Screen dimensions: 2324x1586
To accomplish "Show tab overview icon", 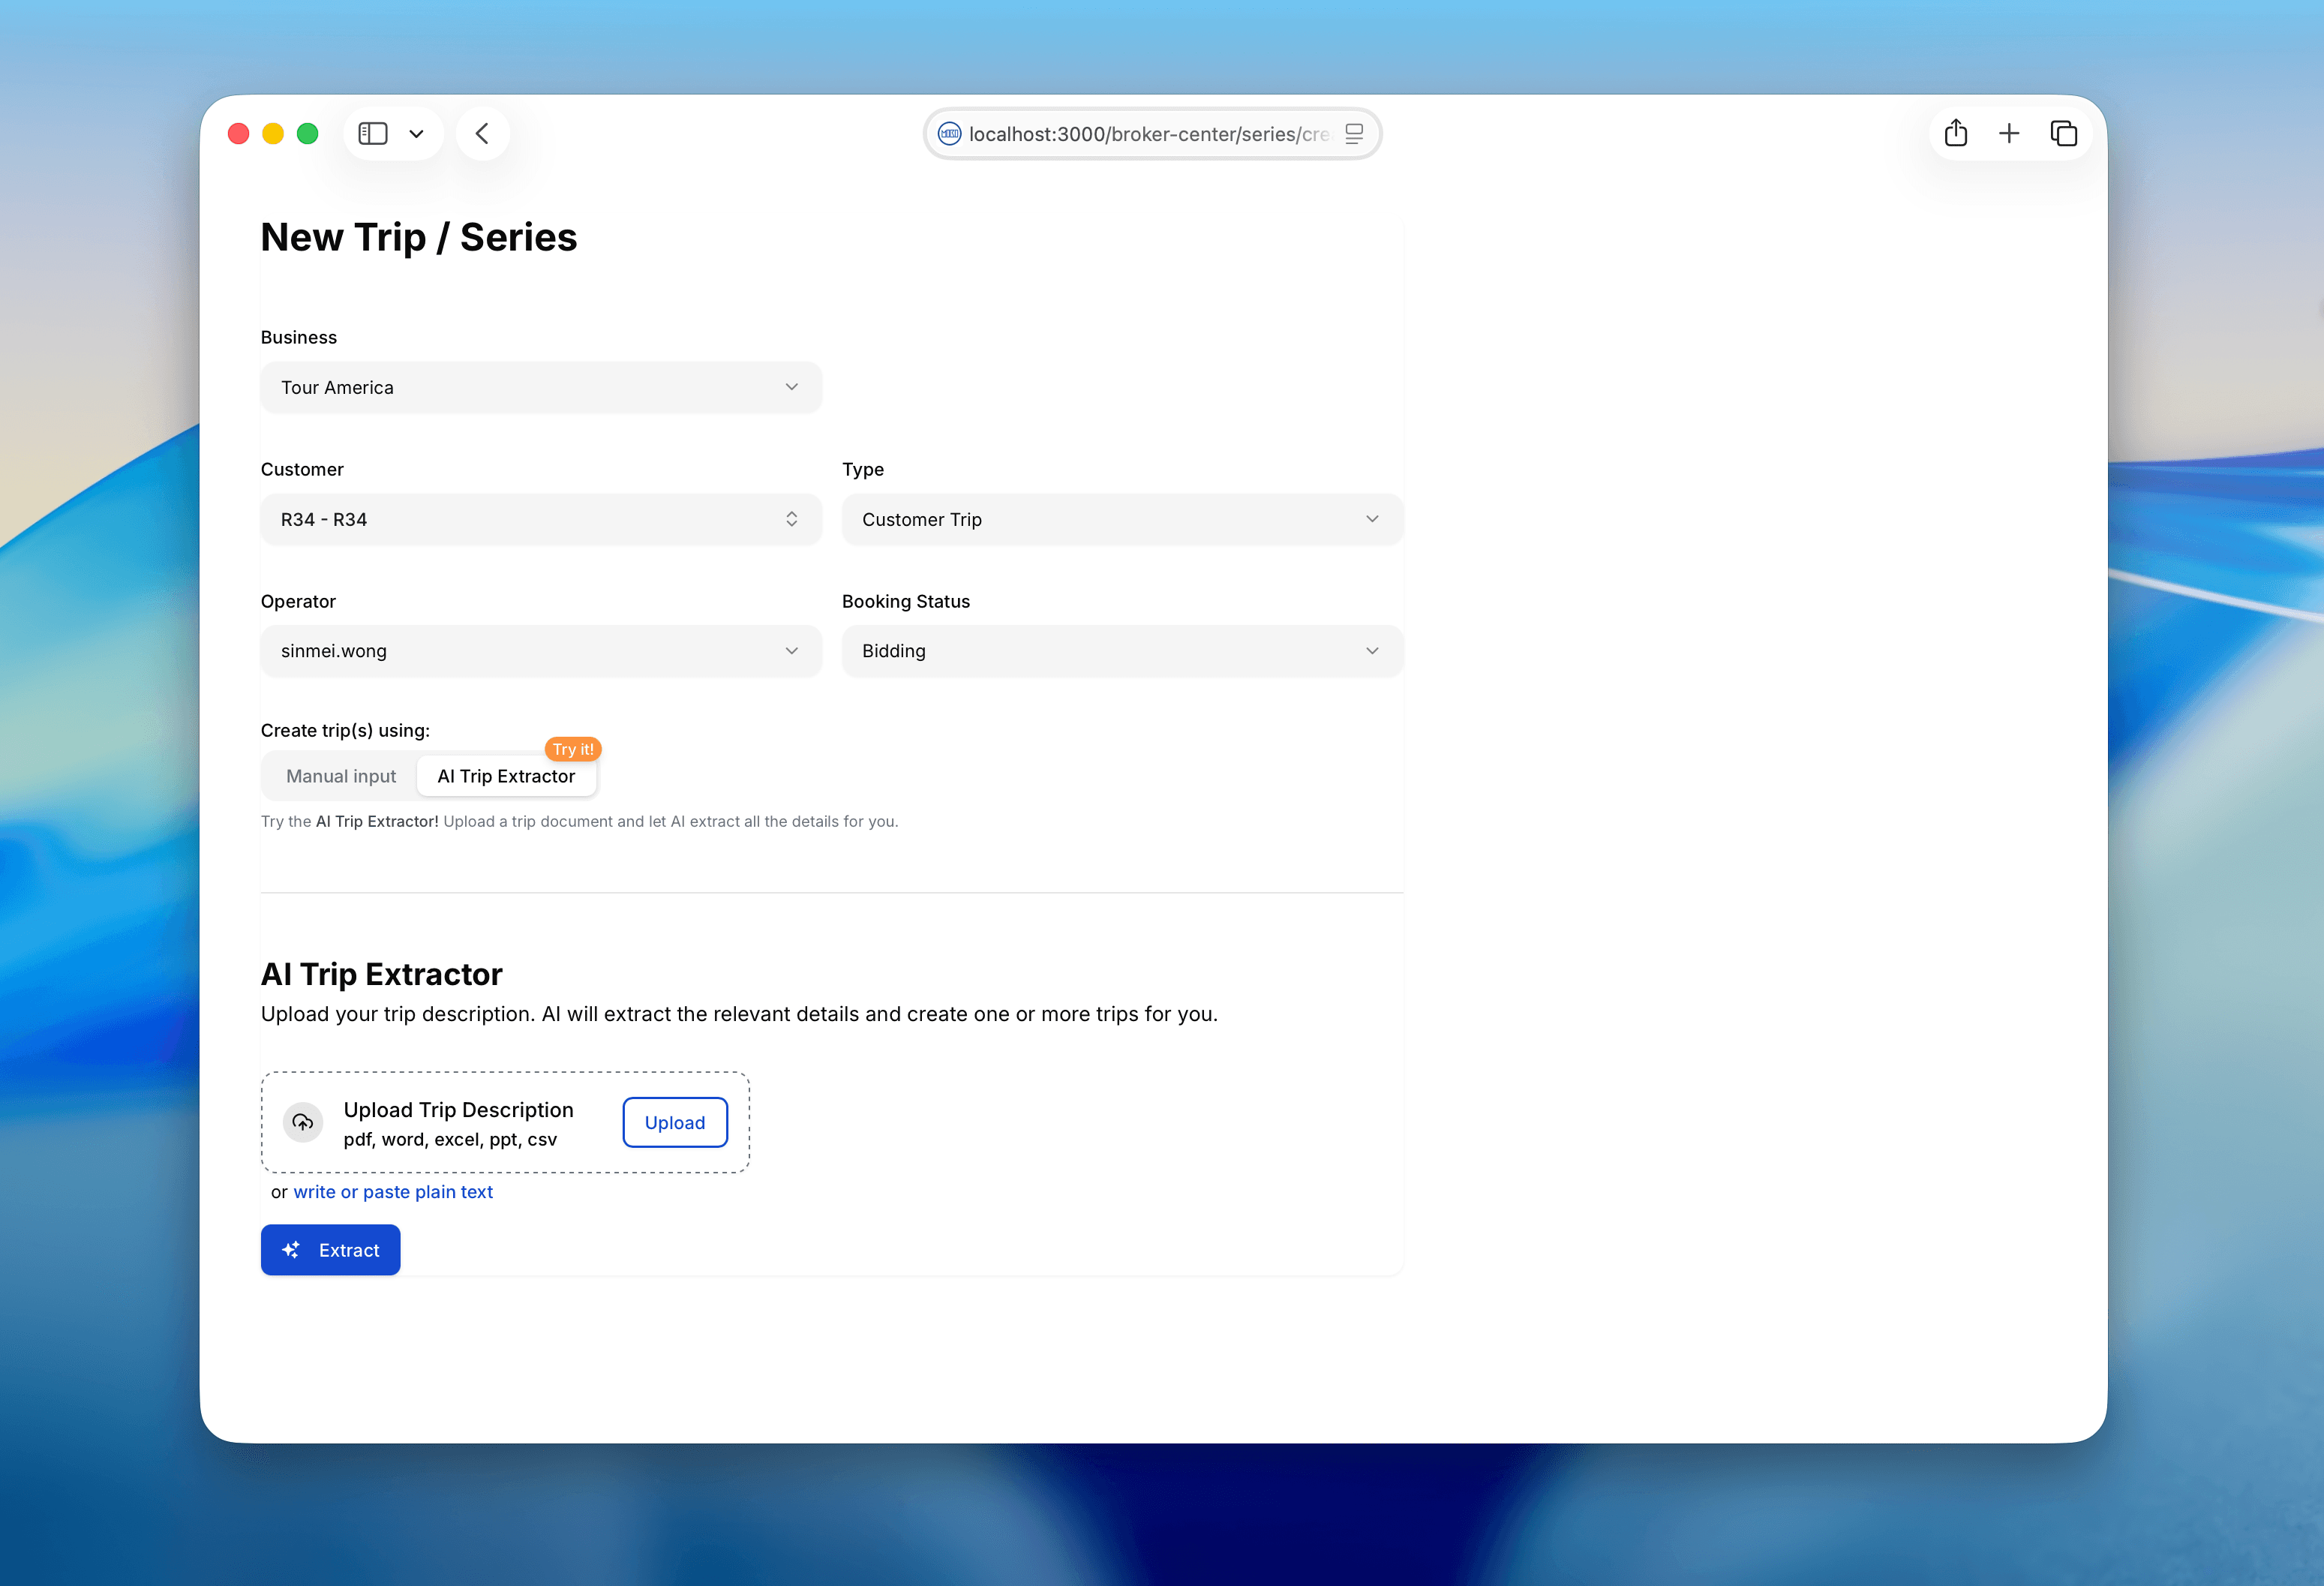I will 2063,133.
